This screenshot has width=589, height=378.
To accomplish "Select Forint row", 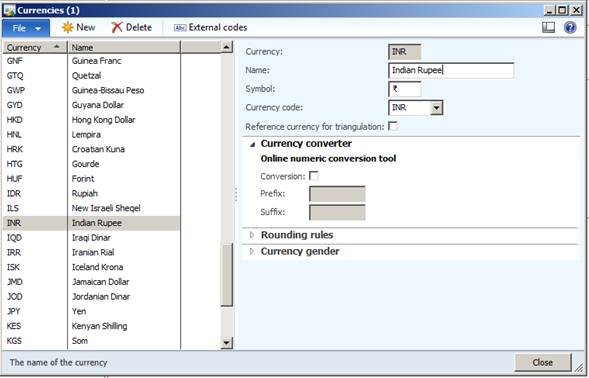I will pos(92,178).
